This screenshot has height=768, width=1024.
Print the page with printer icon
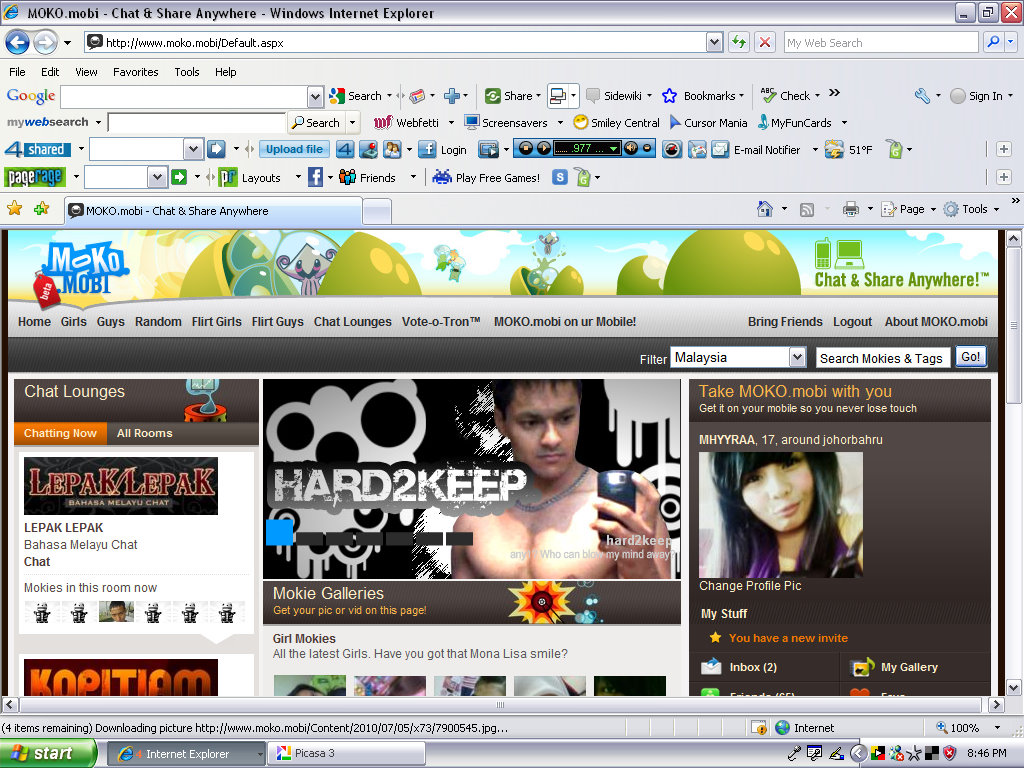pos(850,209)
